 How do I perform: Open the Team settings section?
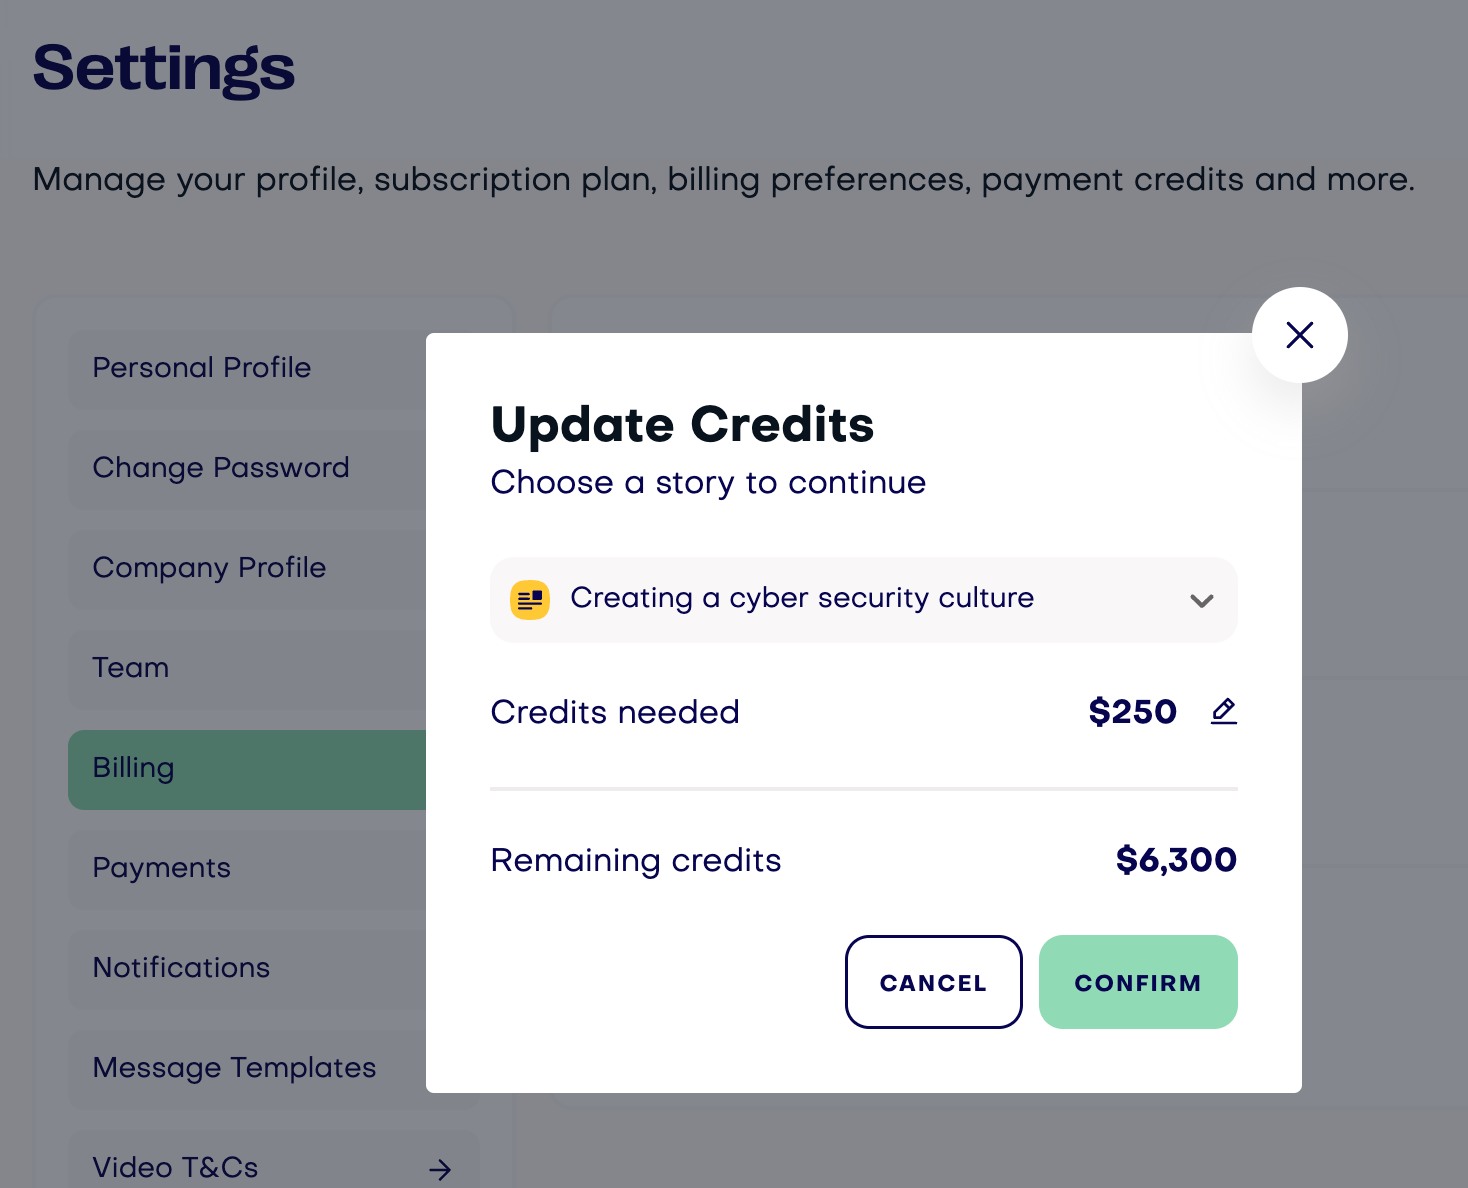pos(247,668)
